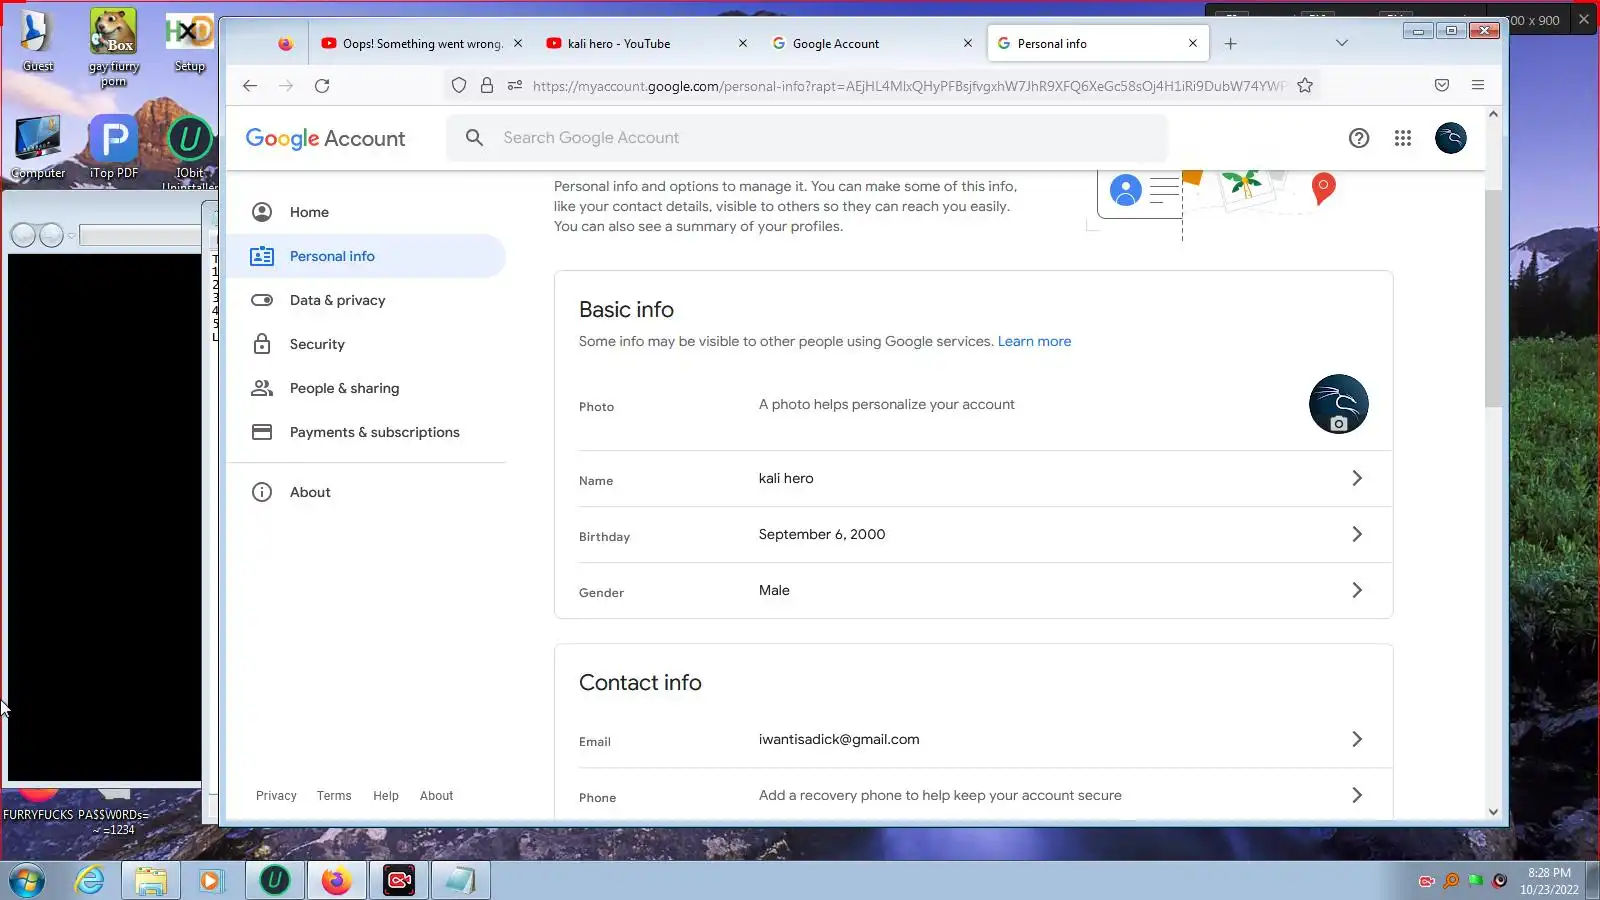Open the Privacy footer link
Image resolution: width=1600 pixels, height=900 pixels.
tap(276, 796)
